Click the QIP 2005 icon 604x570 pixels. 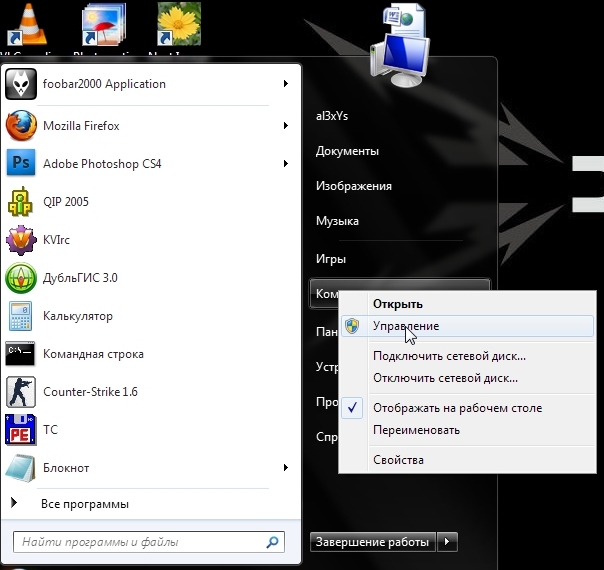(x=20, y=201)
